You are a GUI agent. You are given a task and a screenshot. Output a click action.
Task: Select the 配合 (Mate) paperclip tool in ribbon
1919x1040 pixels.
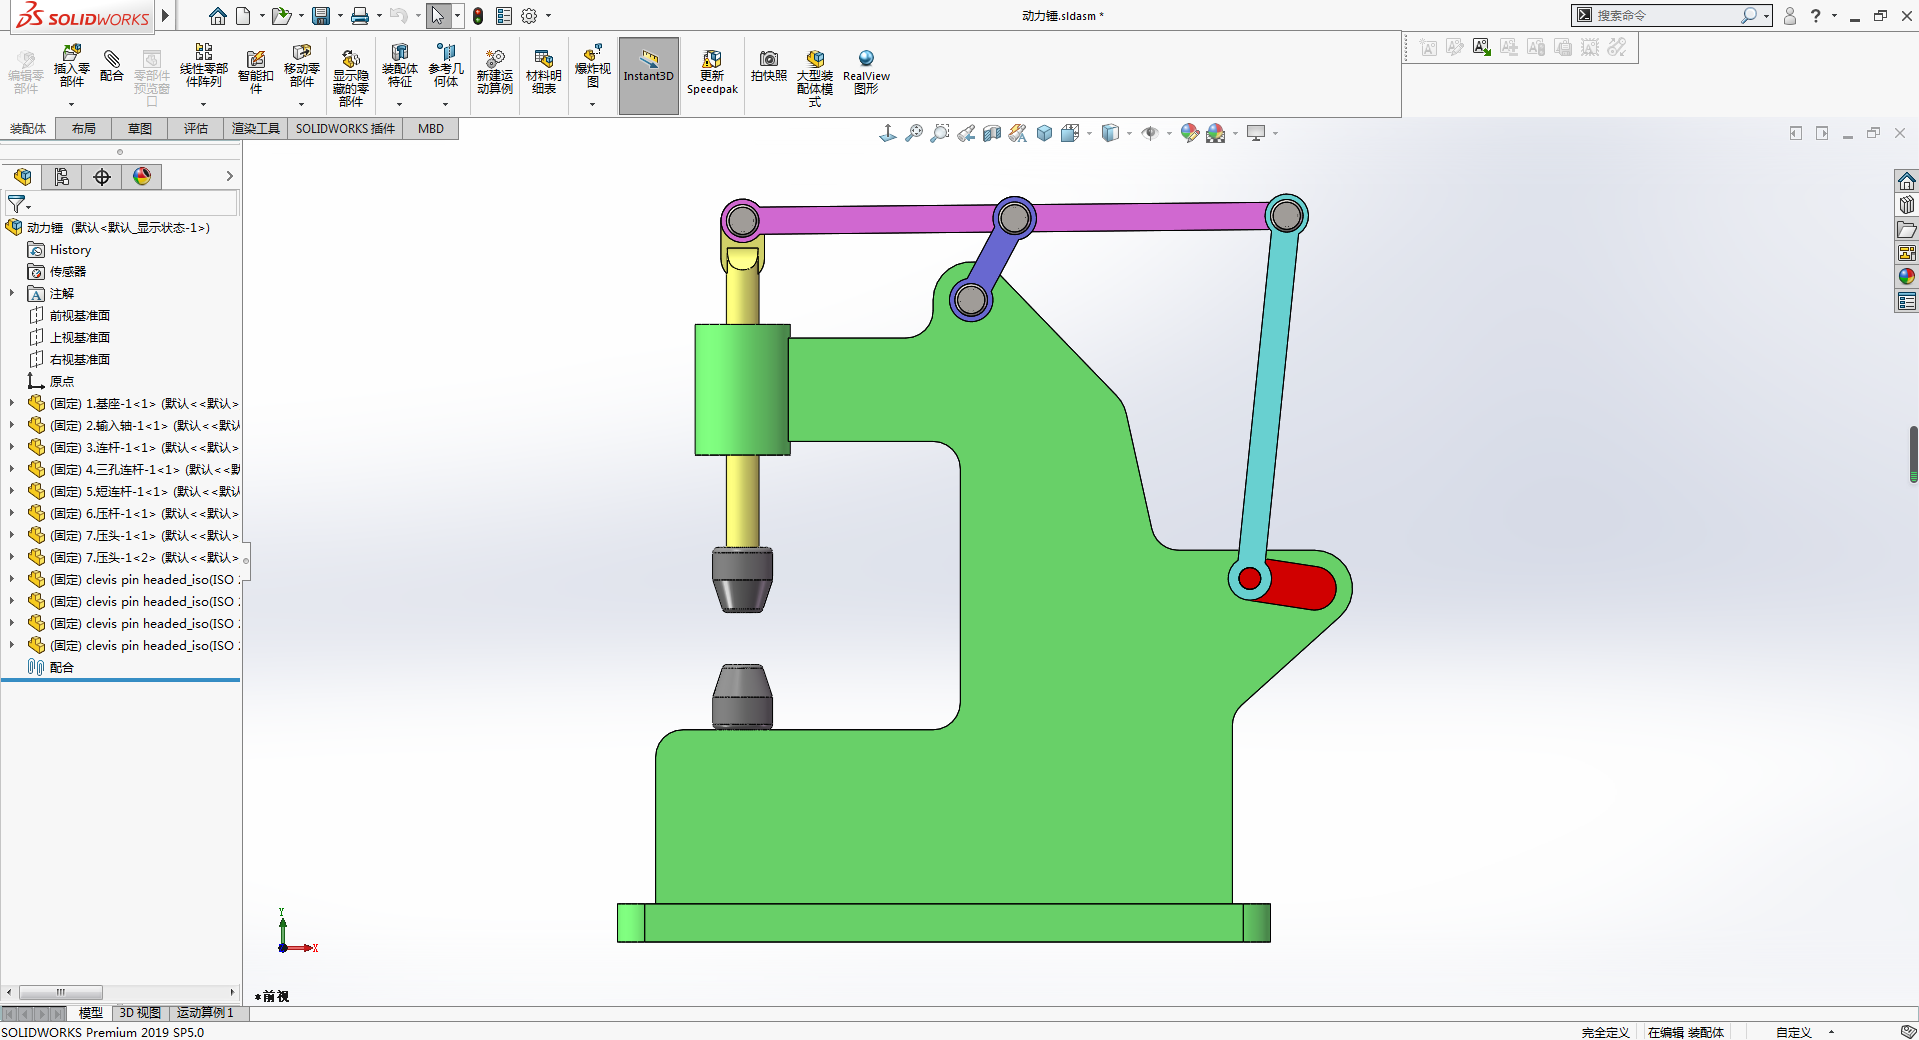tap(112, 65)
